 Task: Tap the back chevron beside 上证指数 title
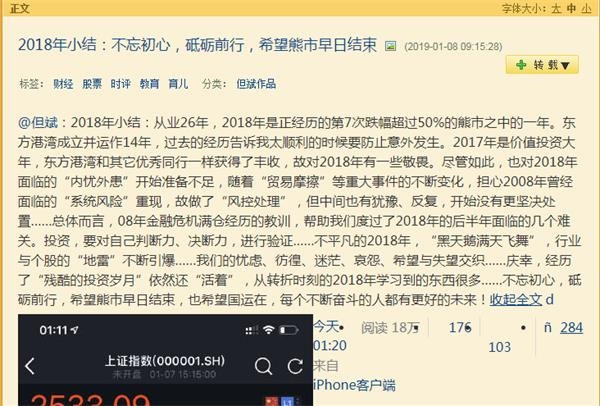(x=30, y=366)
